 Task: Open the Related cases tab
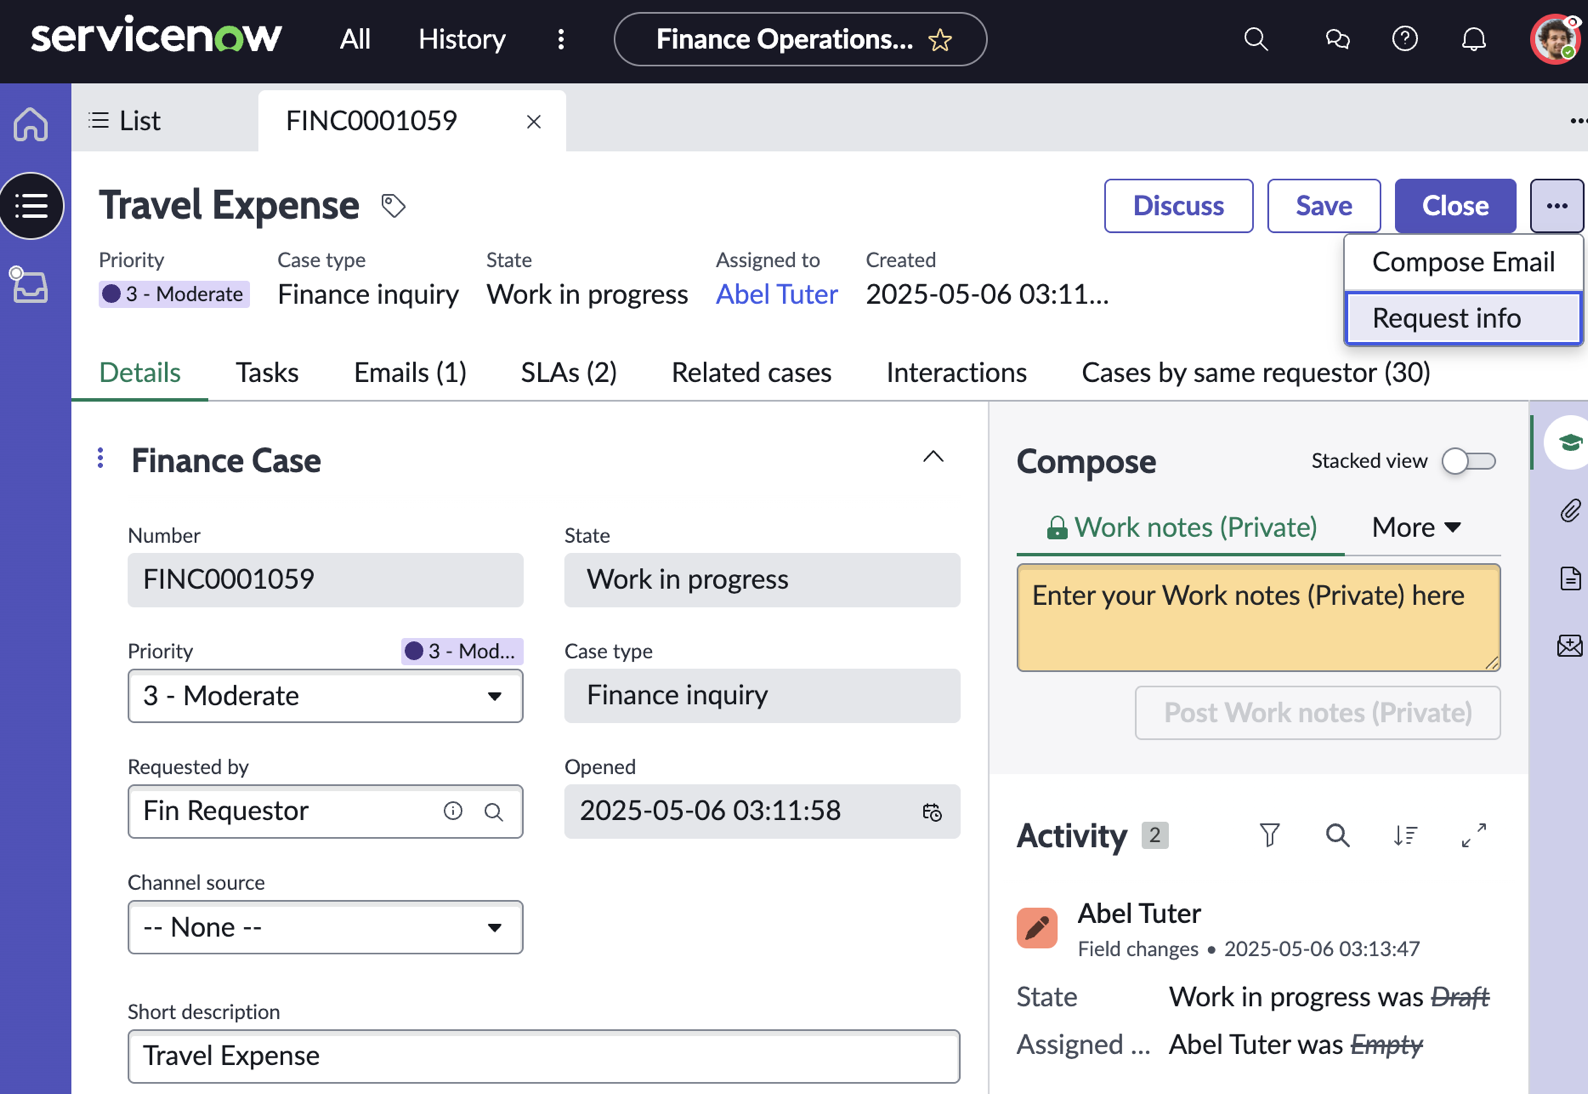[x=751, y=373]
